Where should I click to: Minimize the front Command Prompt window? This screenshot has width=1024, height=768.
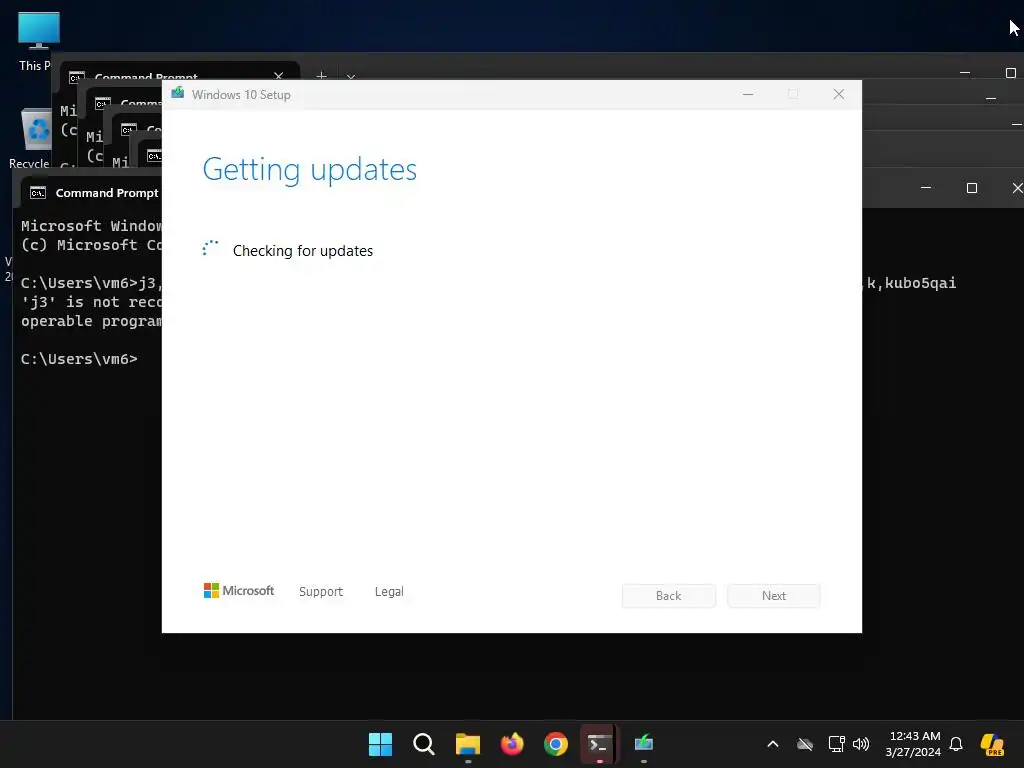[926, 188]
